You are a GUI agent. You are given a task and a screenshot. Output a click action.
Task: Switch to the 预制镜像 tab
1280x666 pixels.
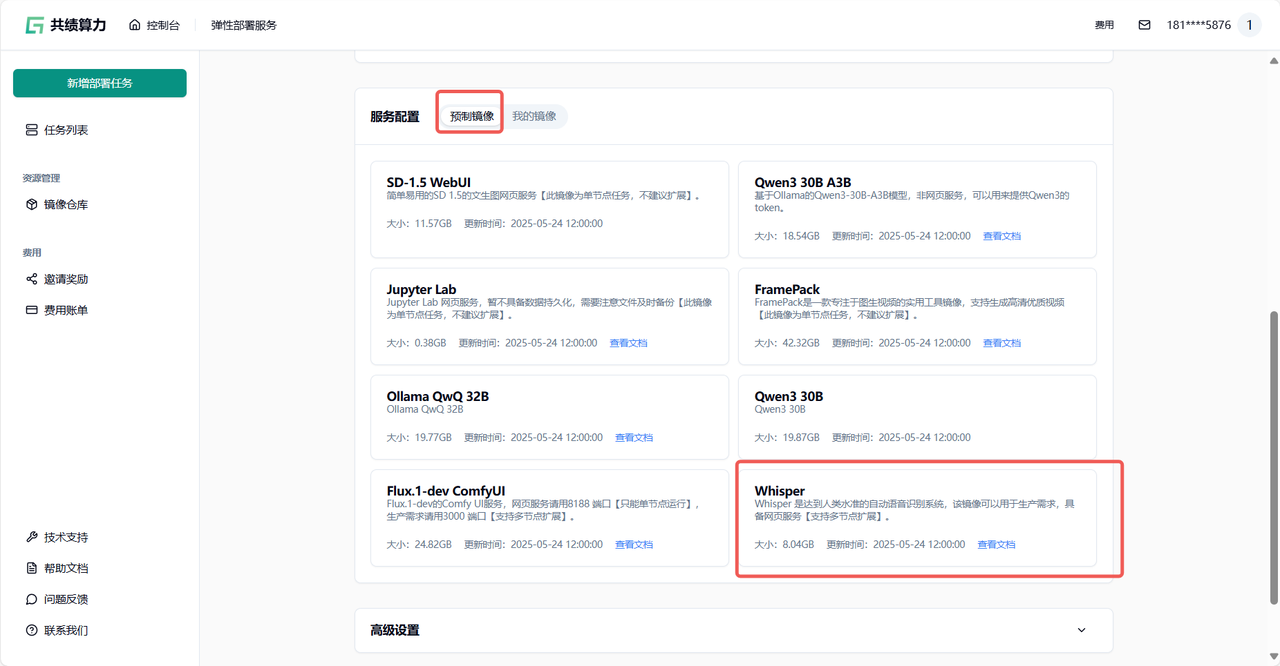tap(471, 116)
